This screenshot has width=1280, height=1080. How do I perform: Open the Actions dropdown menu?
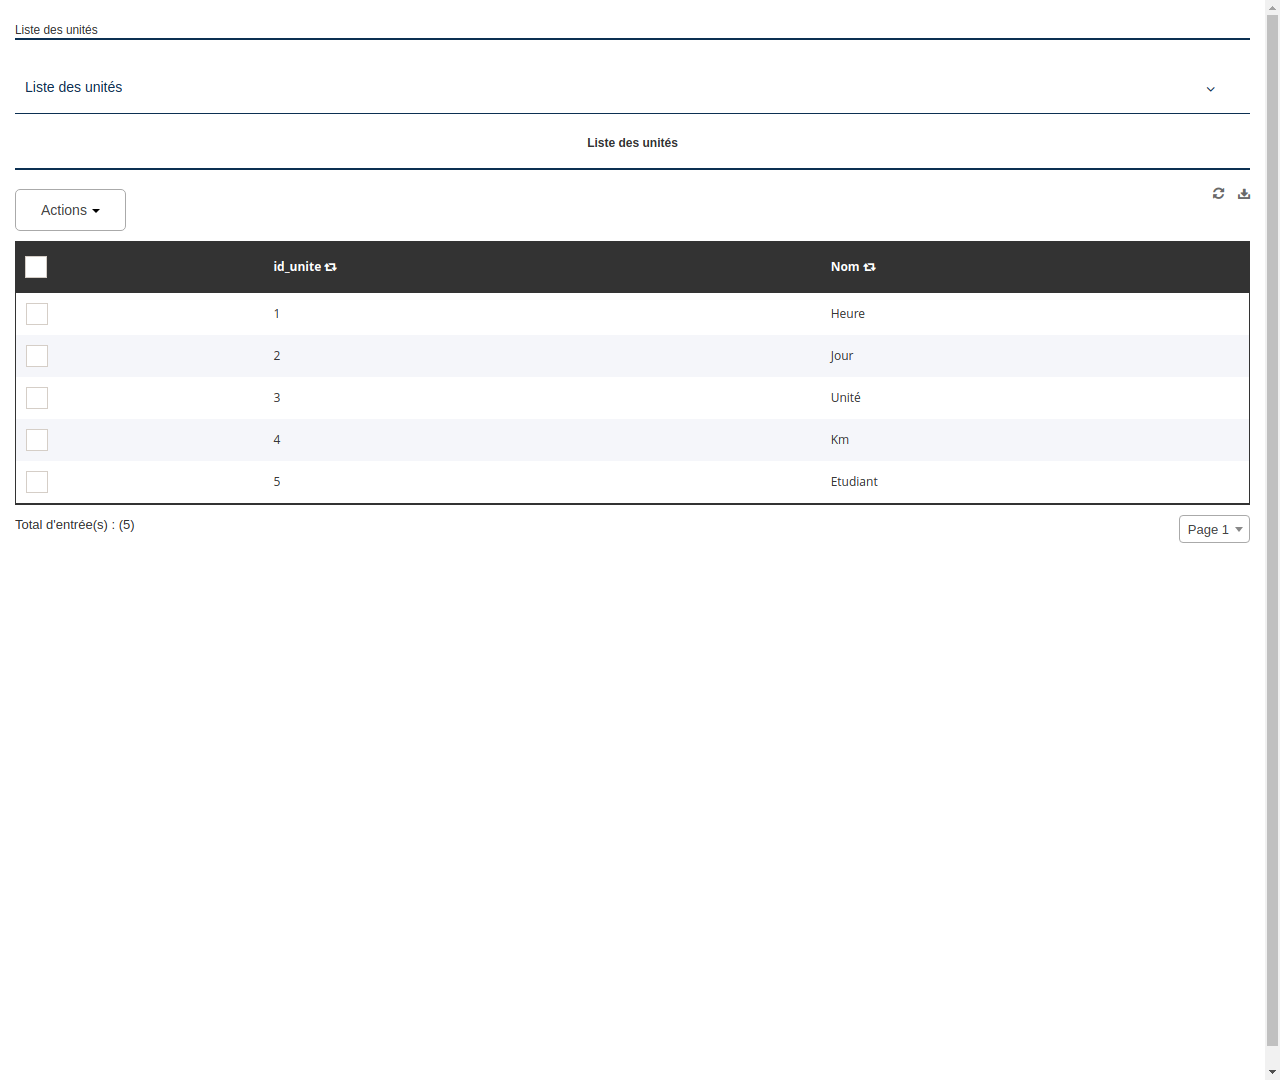point(70,210)
